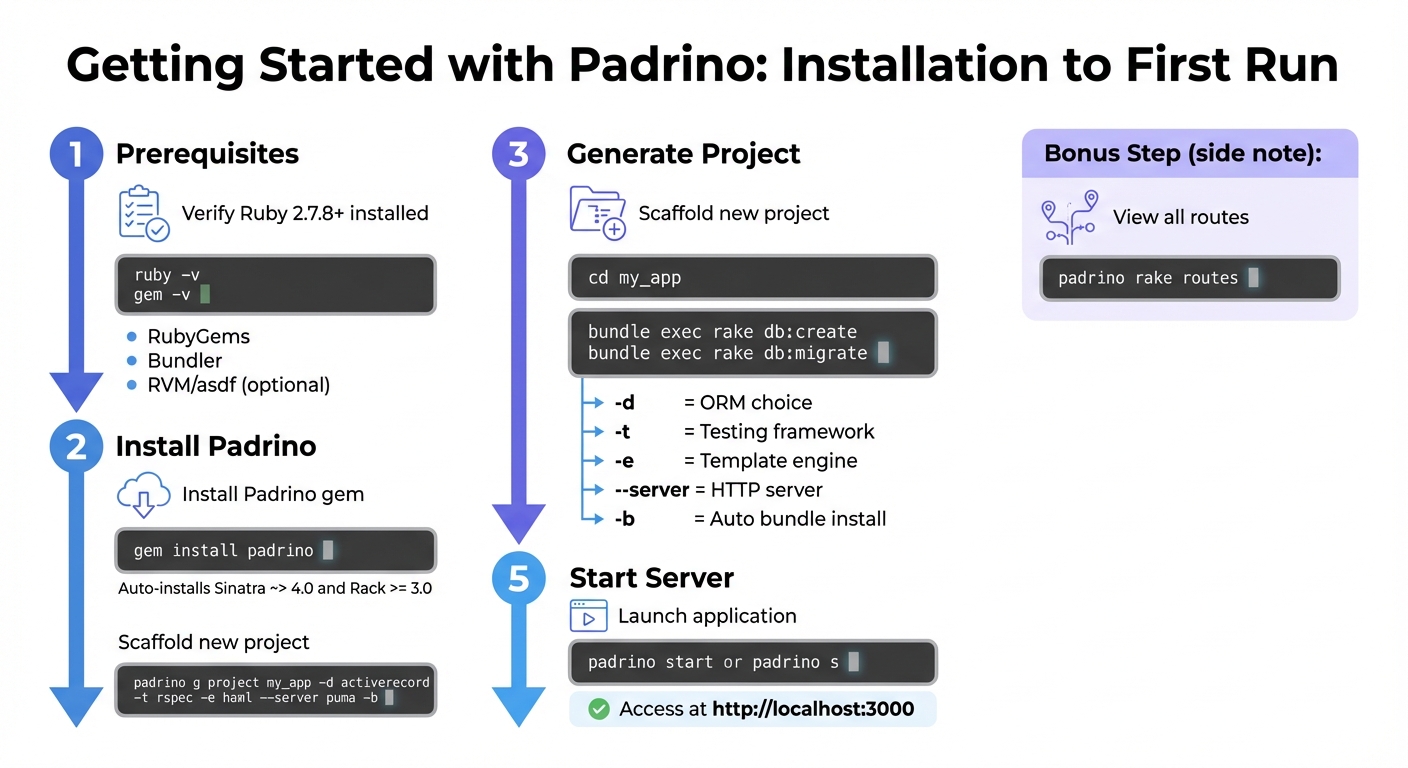This screenshot has width=1408, height=768.
Task: Select the "Start Server" section heading
Action: [651, 578]
